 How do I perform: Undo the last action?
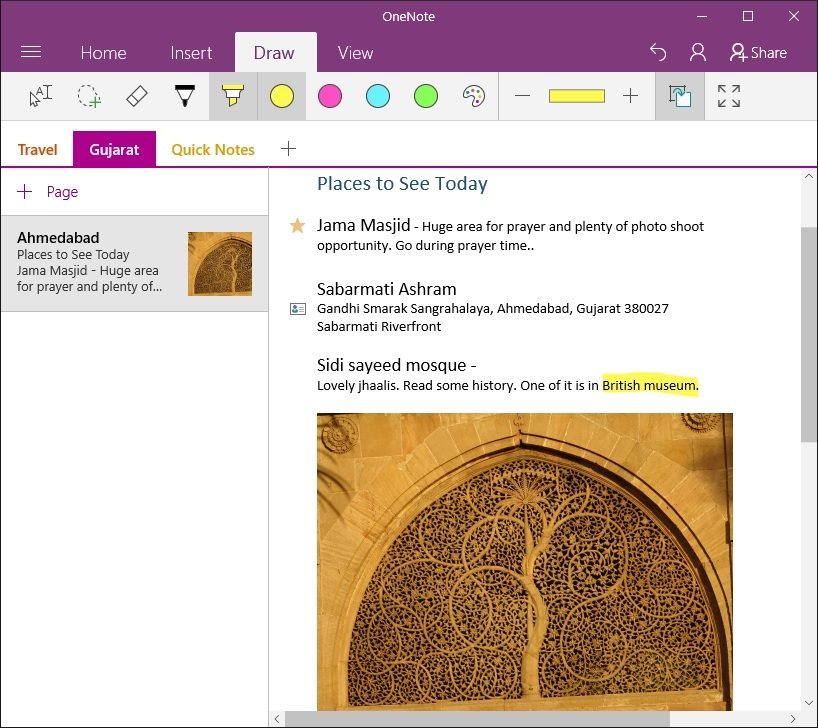657,52
